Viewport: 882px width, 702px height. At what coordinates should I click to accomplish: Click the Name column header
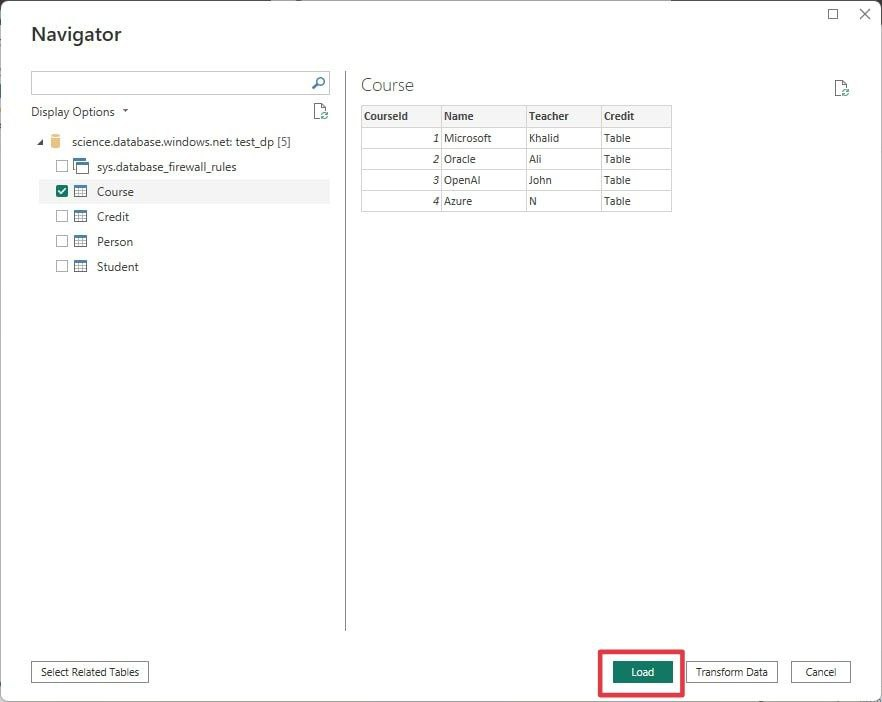click(x=484, y=116)
